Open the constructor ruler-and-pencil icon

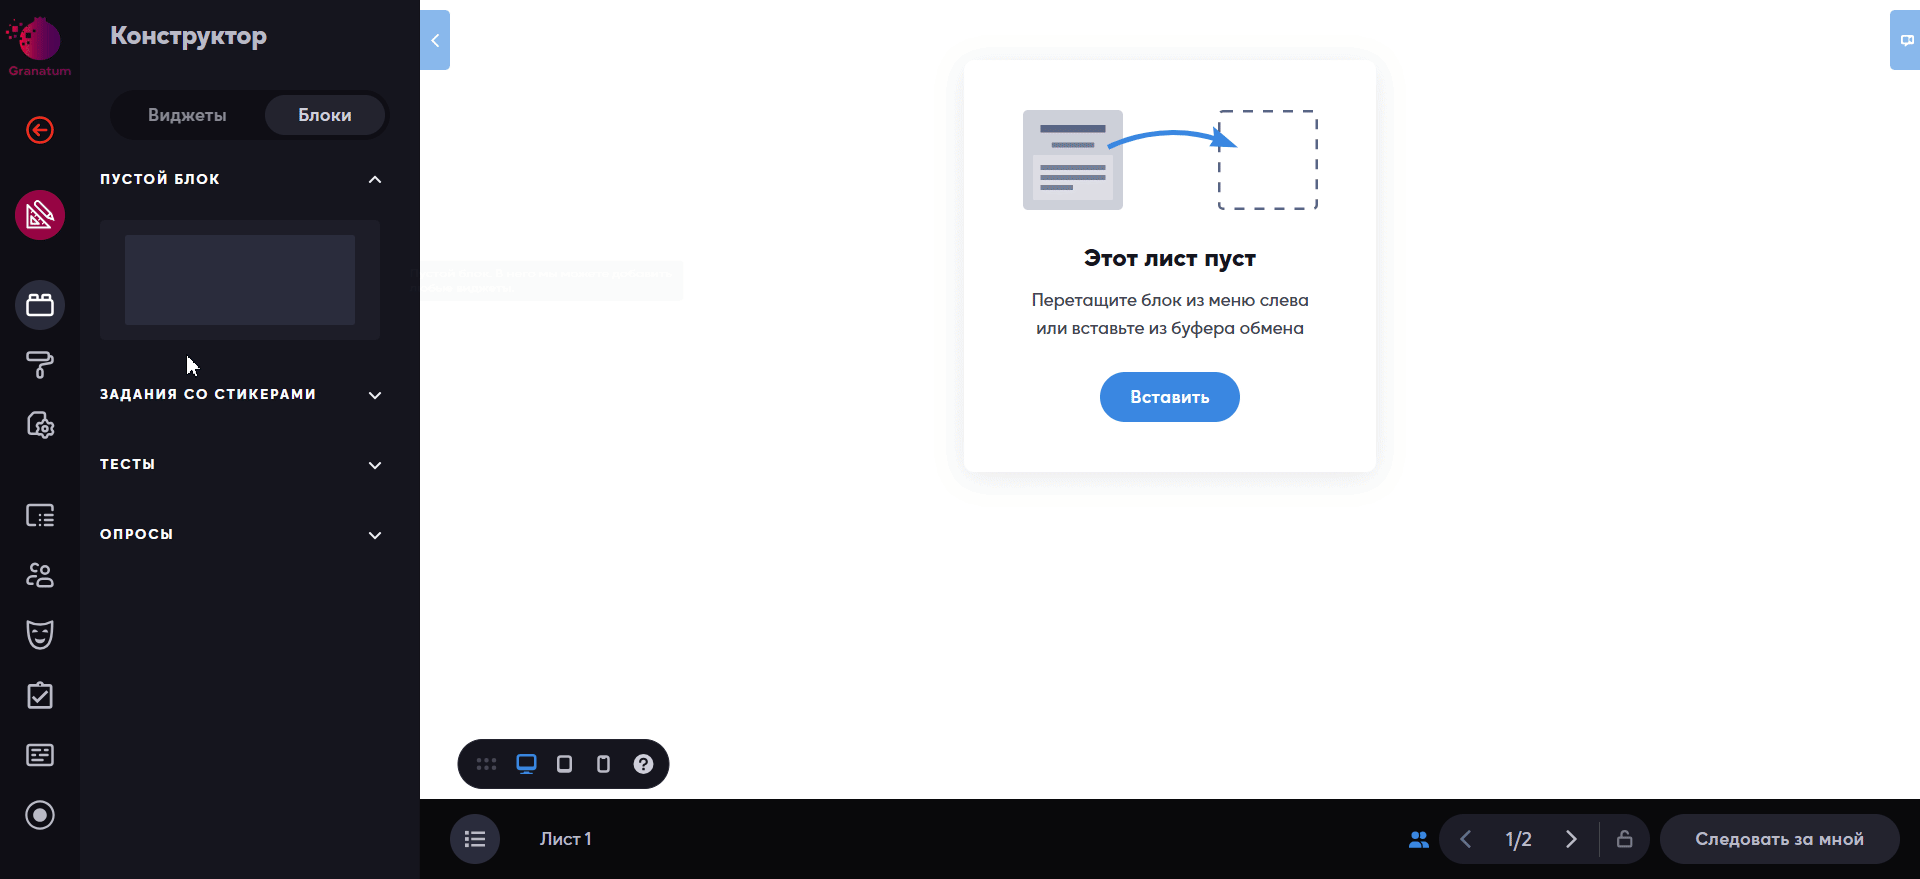(x=40, y=215)
